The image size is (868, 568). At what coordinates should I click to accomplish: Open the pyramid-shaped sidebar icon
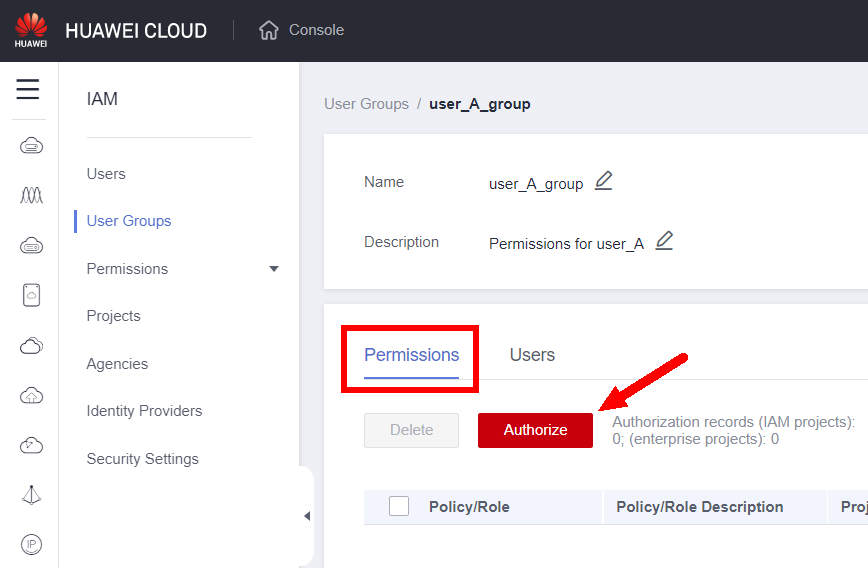click(31, 495)
